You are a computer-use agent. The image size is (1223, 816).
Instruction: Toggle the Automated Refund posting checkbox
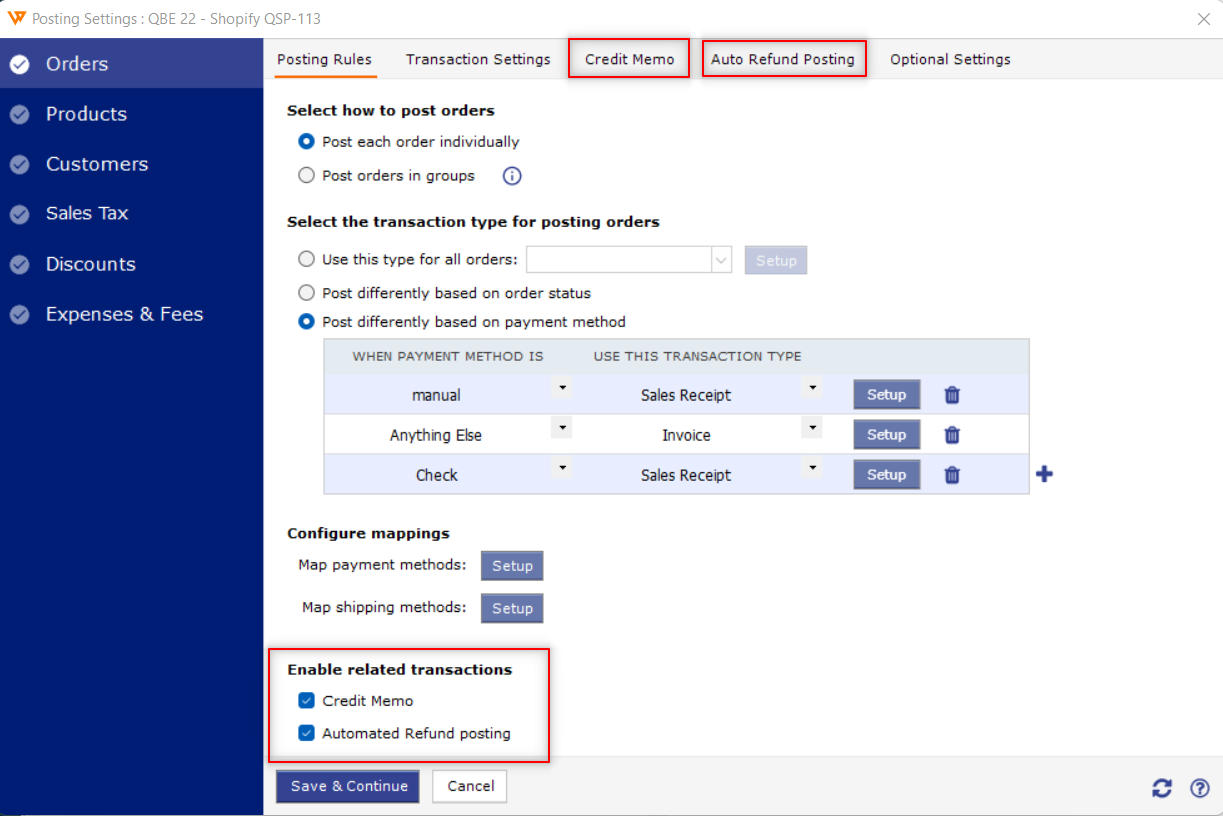306,733
